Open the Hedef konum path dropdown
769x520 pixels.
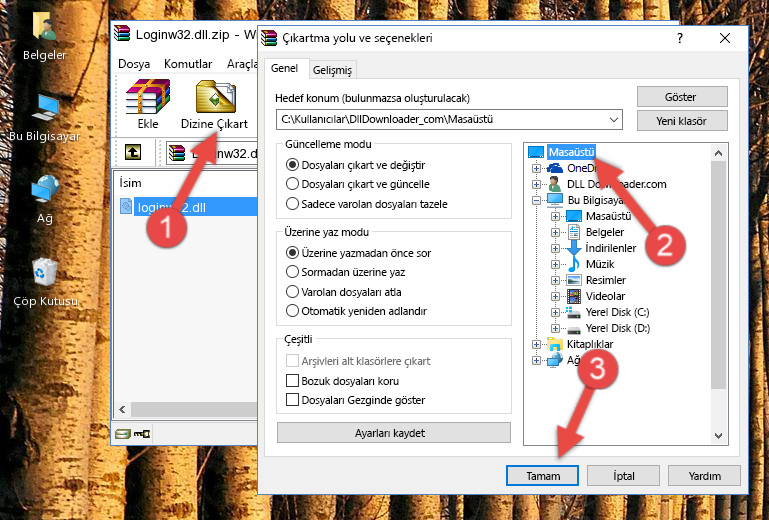615,119
